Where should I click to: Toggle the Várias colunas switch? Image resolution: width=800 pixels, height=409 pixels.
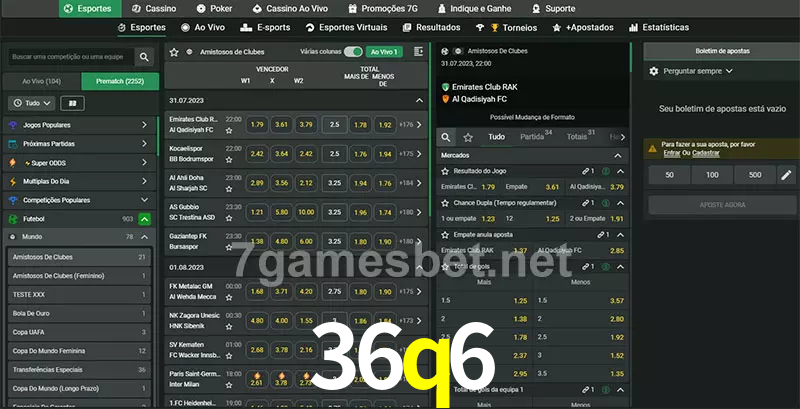coord(353,52)
